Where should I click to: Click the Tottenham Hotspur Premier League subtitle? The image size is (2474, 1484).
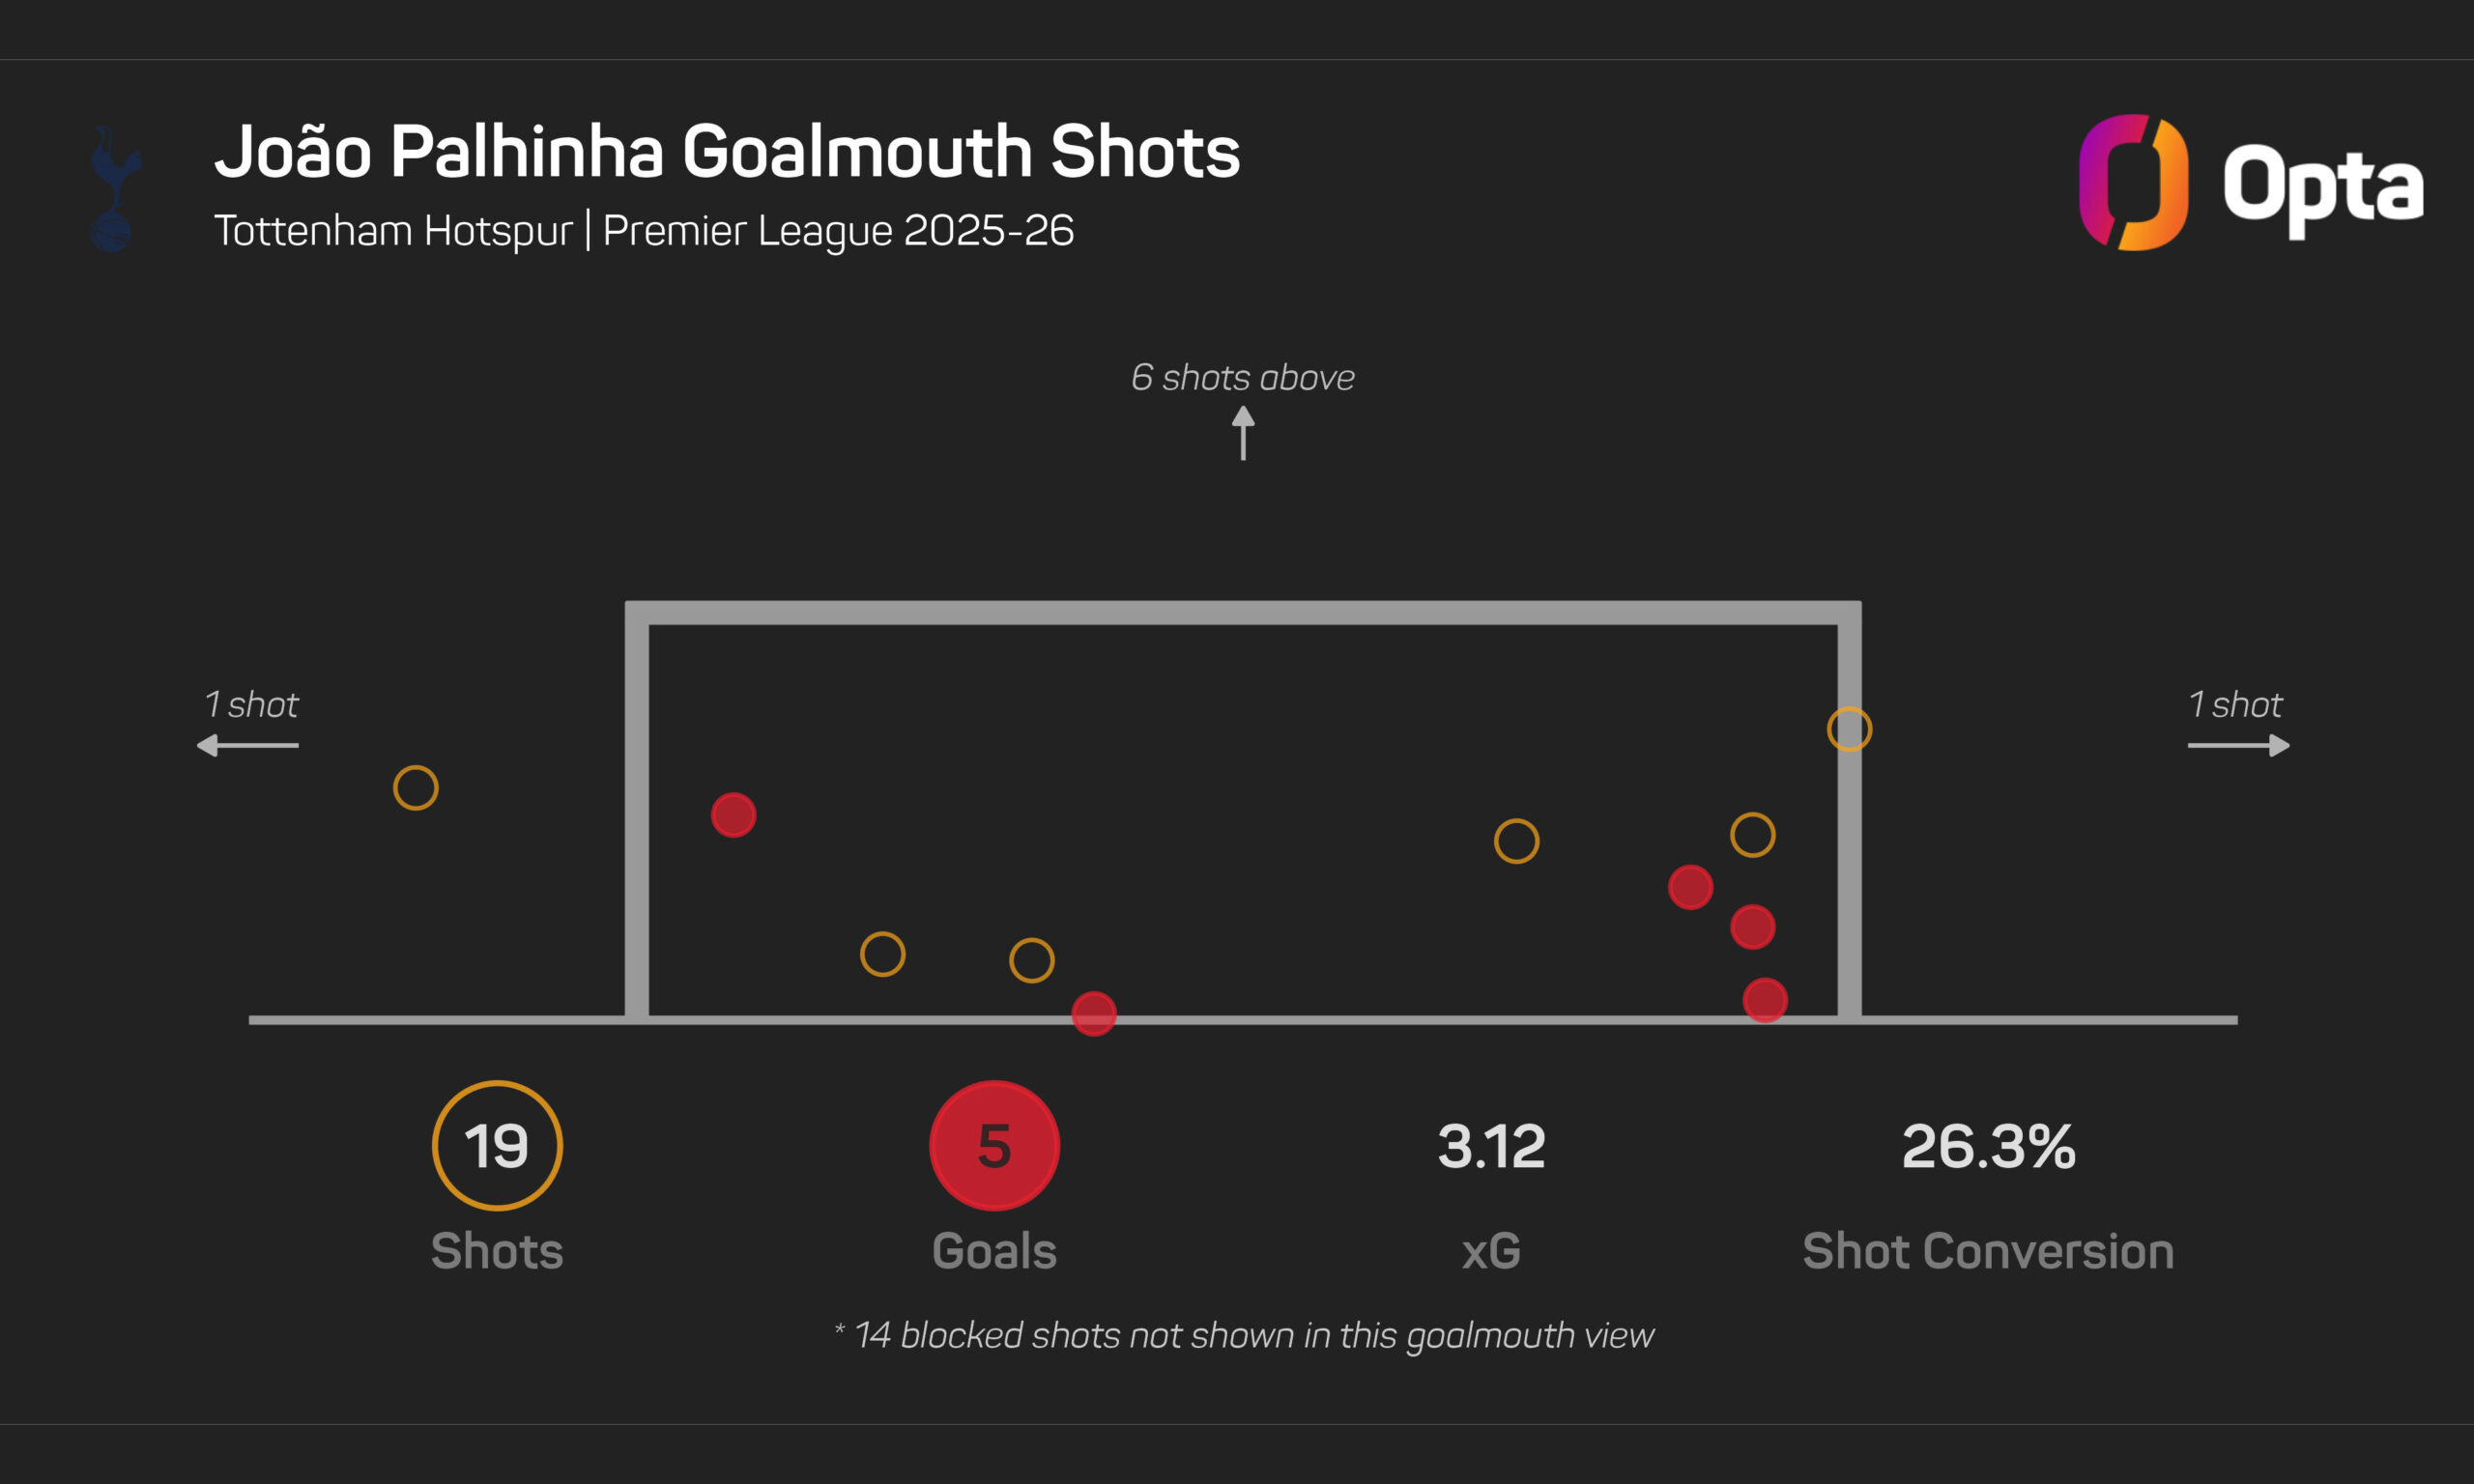pyautogui.click(x=644, y=231)
